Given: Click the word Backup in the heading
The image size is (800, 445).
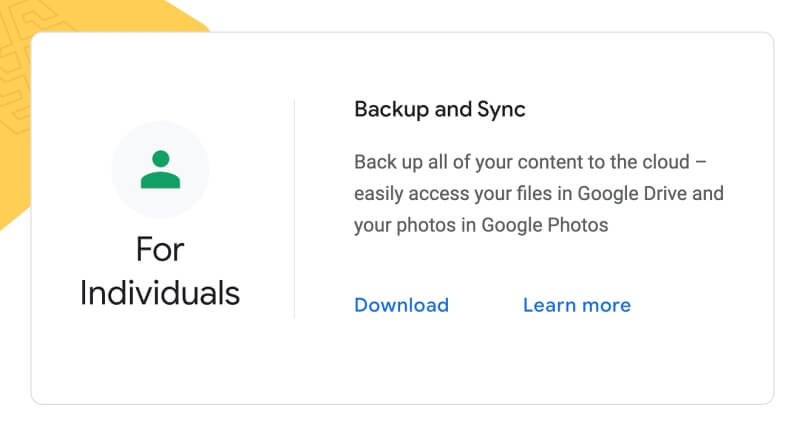Looking at the screenshot, I should coord(392,109).
